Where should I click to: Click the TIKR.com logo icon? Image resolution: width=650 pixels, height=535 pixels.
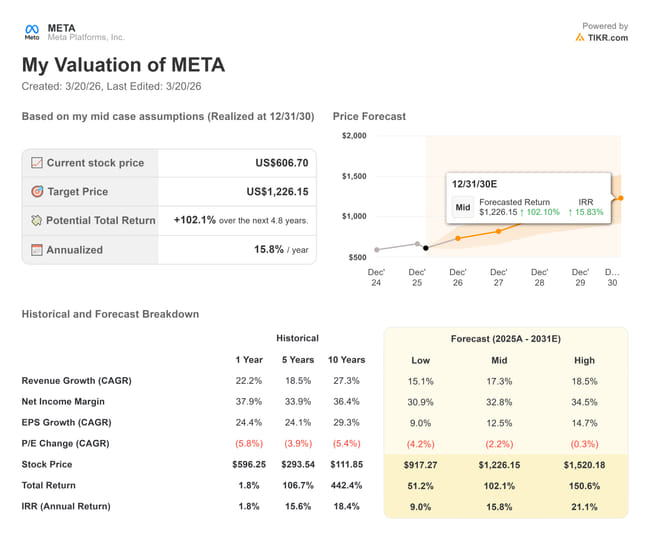[581, 38]
